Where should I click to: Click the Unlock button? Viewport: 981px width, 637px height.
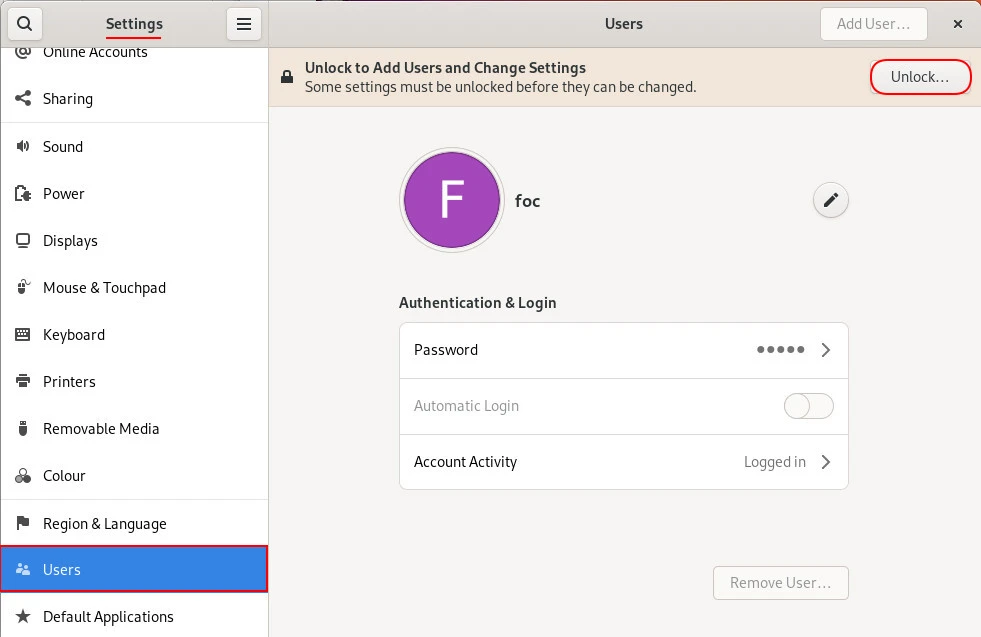tap(919, 77)
